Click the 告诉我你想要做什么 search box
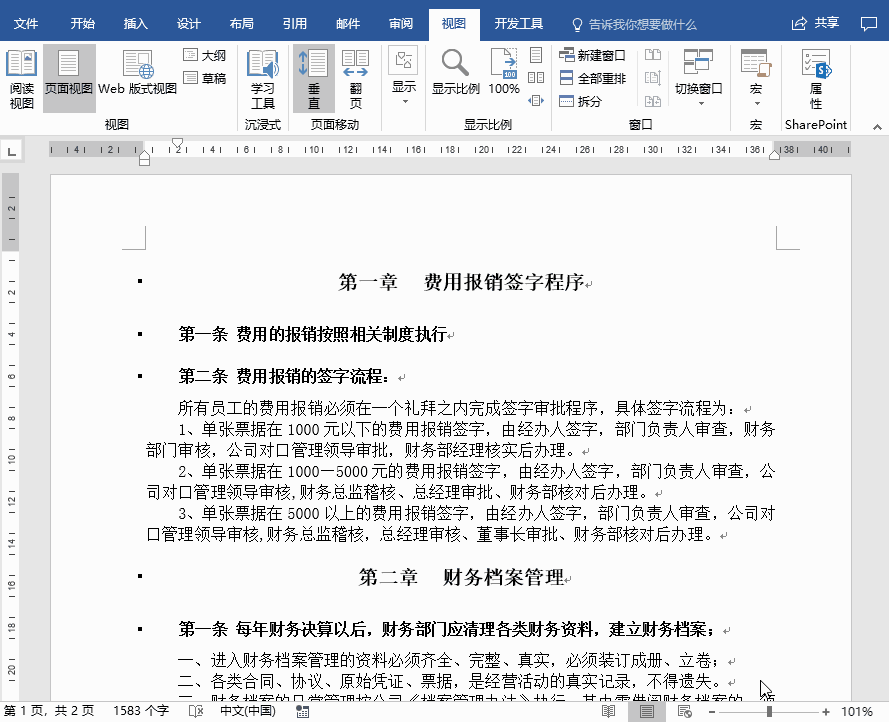The width and height of the screenshot is (889, 722). pyautogui.click(x=634, y=24)
